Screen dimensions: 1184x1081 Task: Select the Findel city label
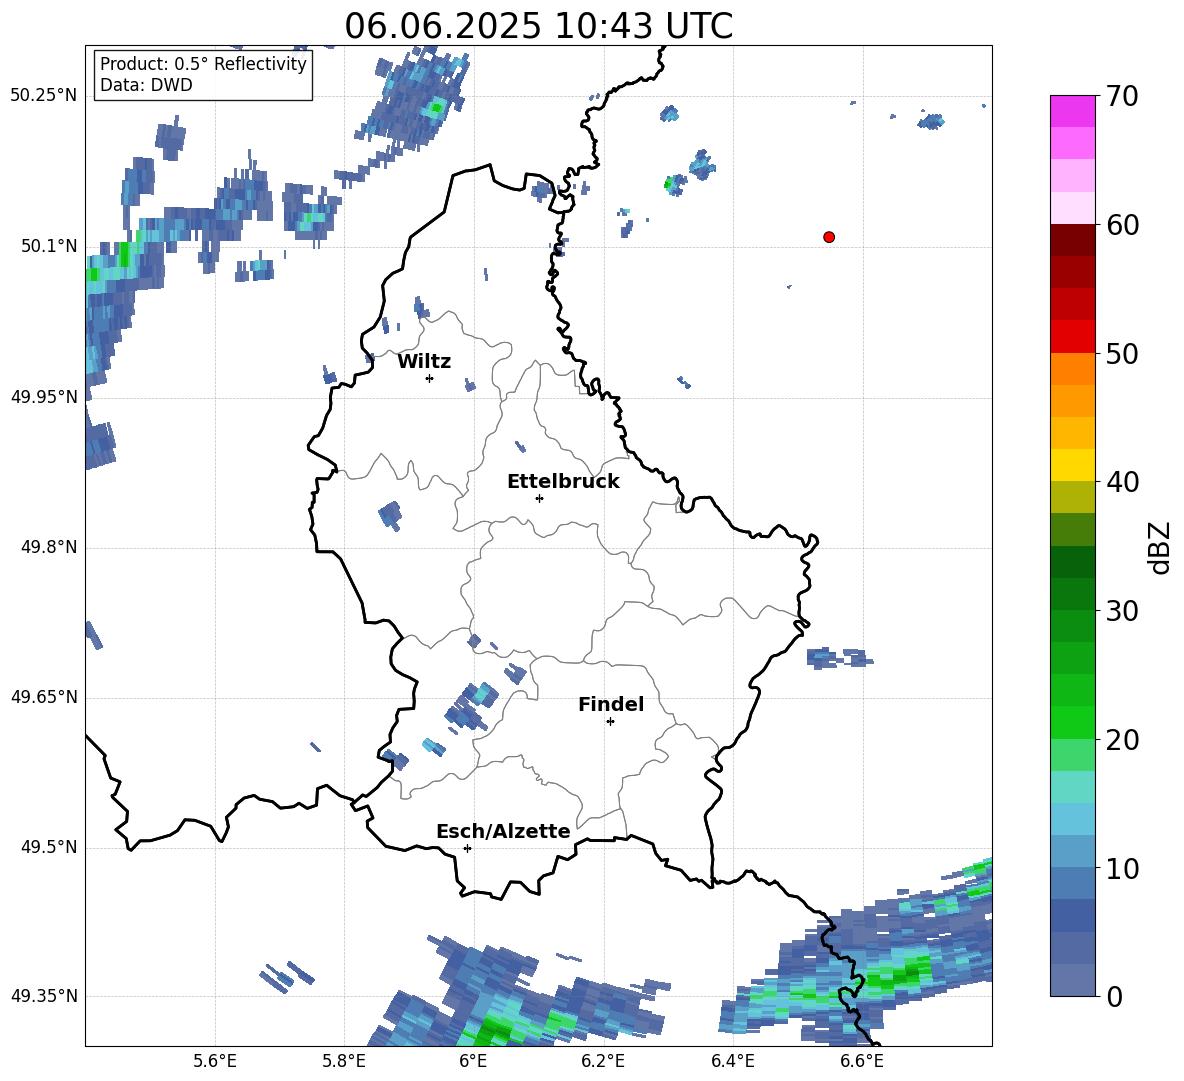click(611, 704)
